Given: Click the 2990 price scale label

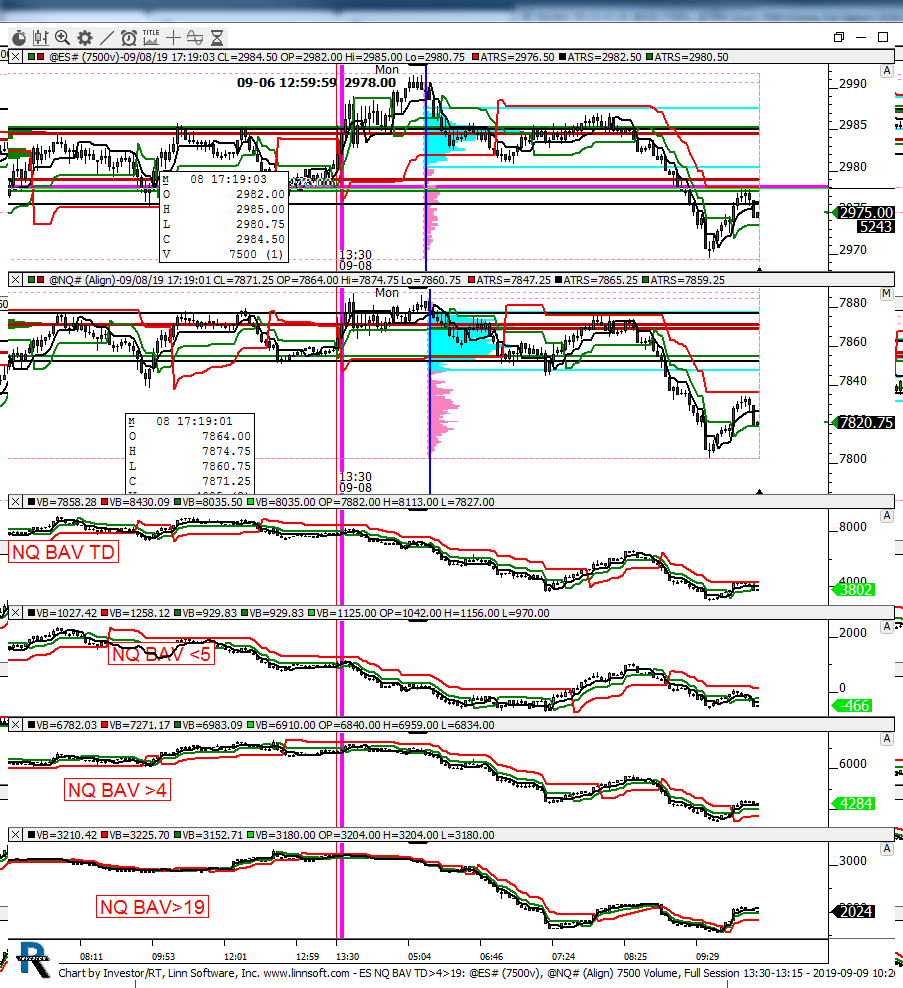Looking at the screenshot, I should 853,84.
